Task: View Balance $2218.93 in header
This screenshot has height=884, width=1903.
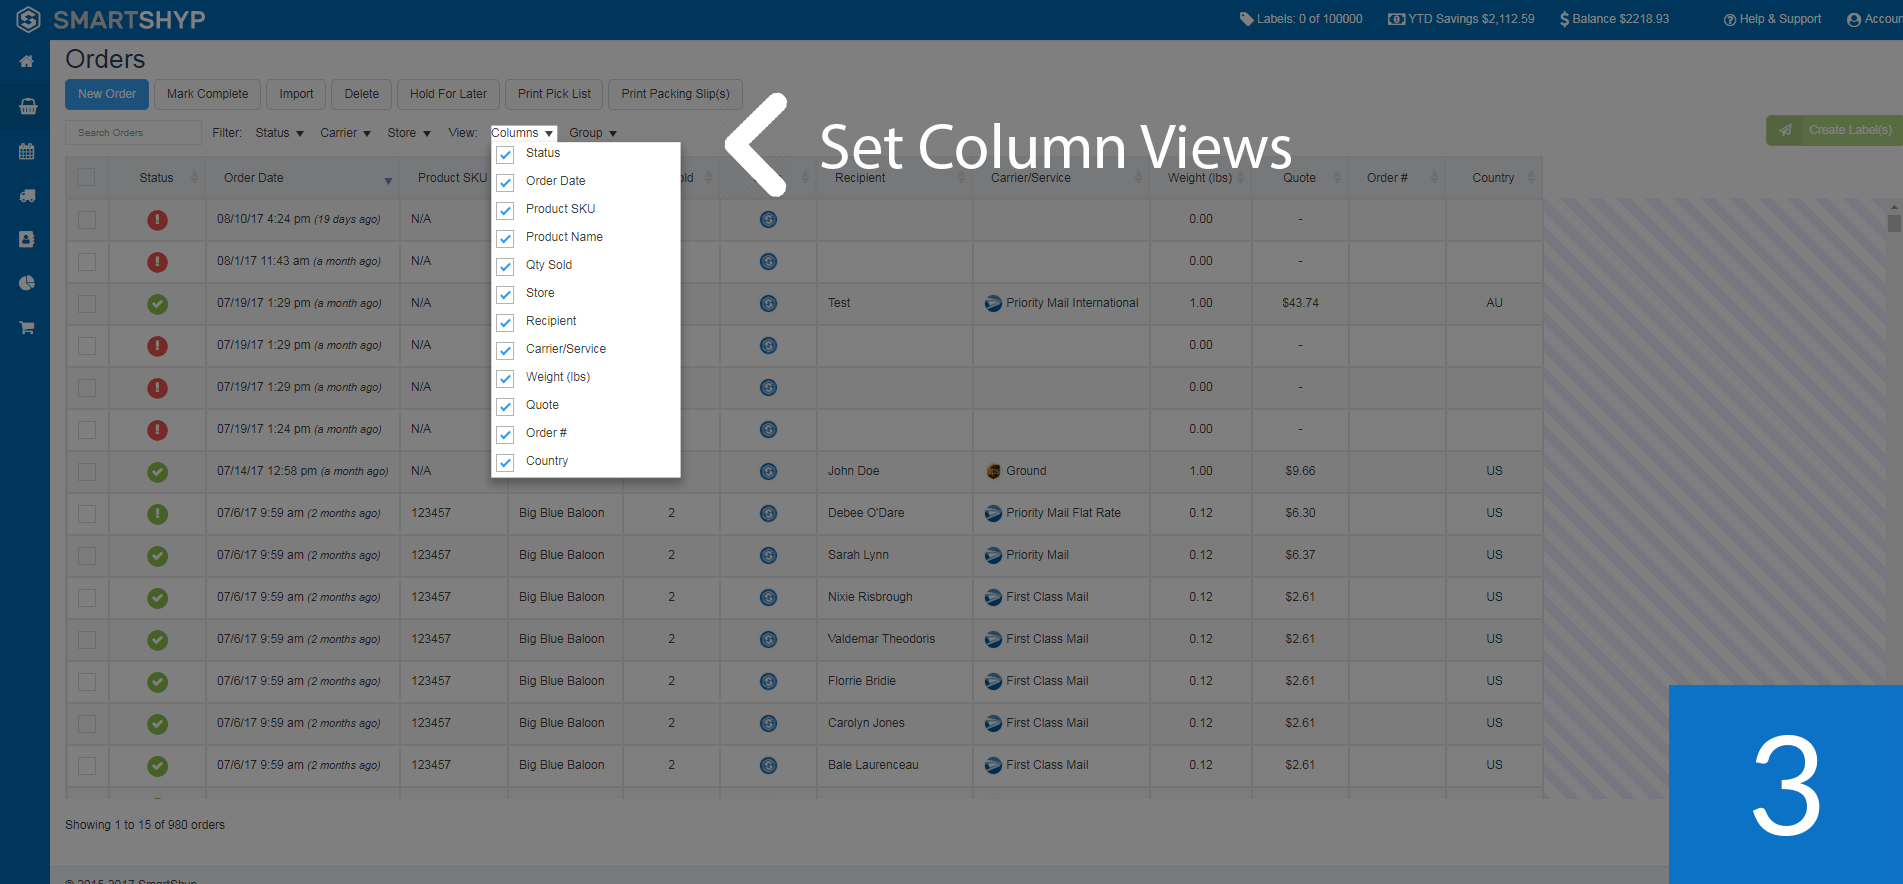Action: [1614, 19]
